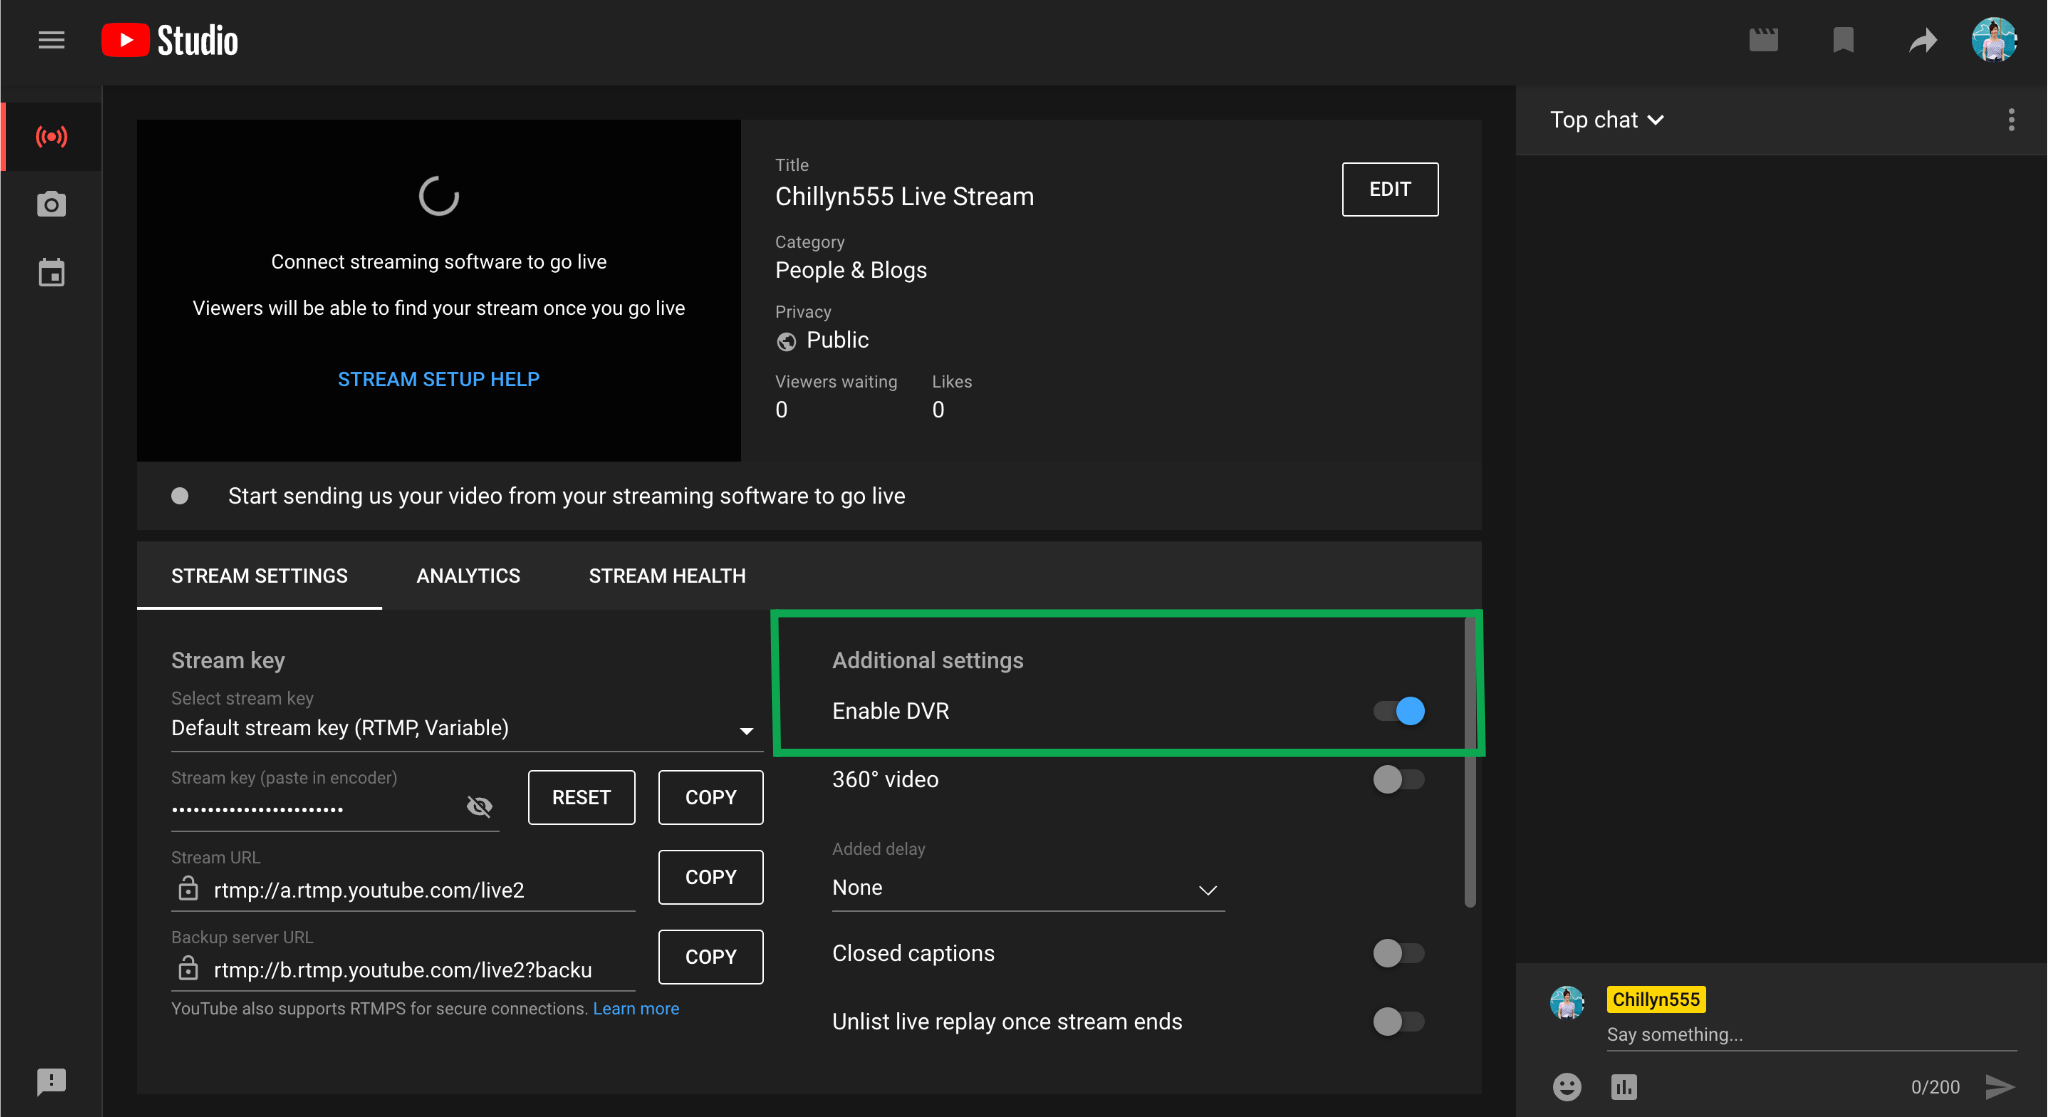This screenshot has width=2048, height=1117.
Task: Switch to the ANALYTICS tab
Action: coord(466,576)
